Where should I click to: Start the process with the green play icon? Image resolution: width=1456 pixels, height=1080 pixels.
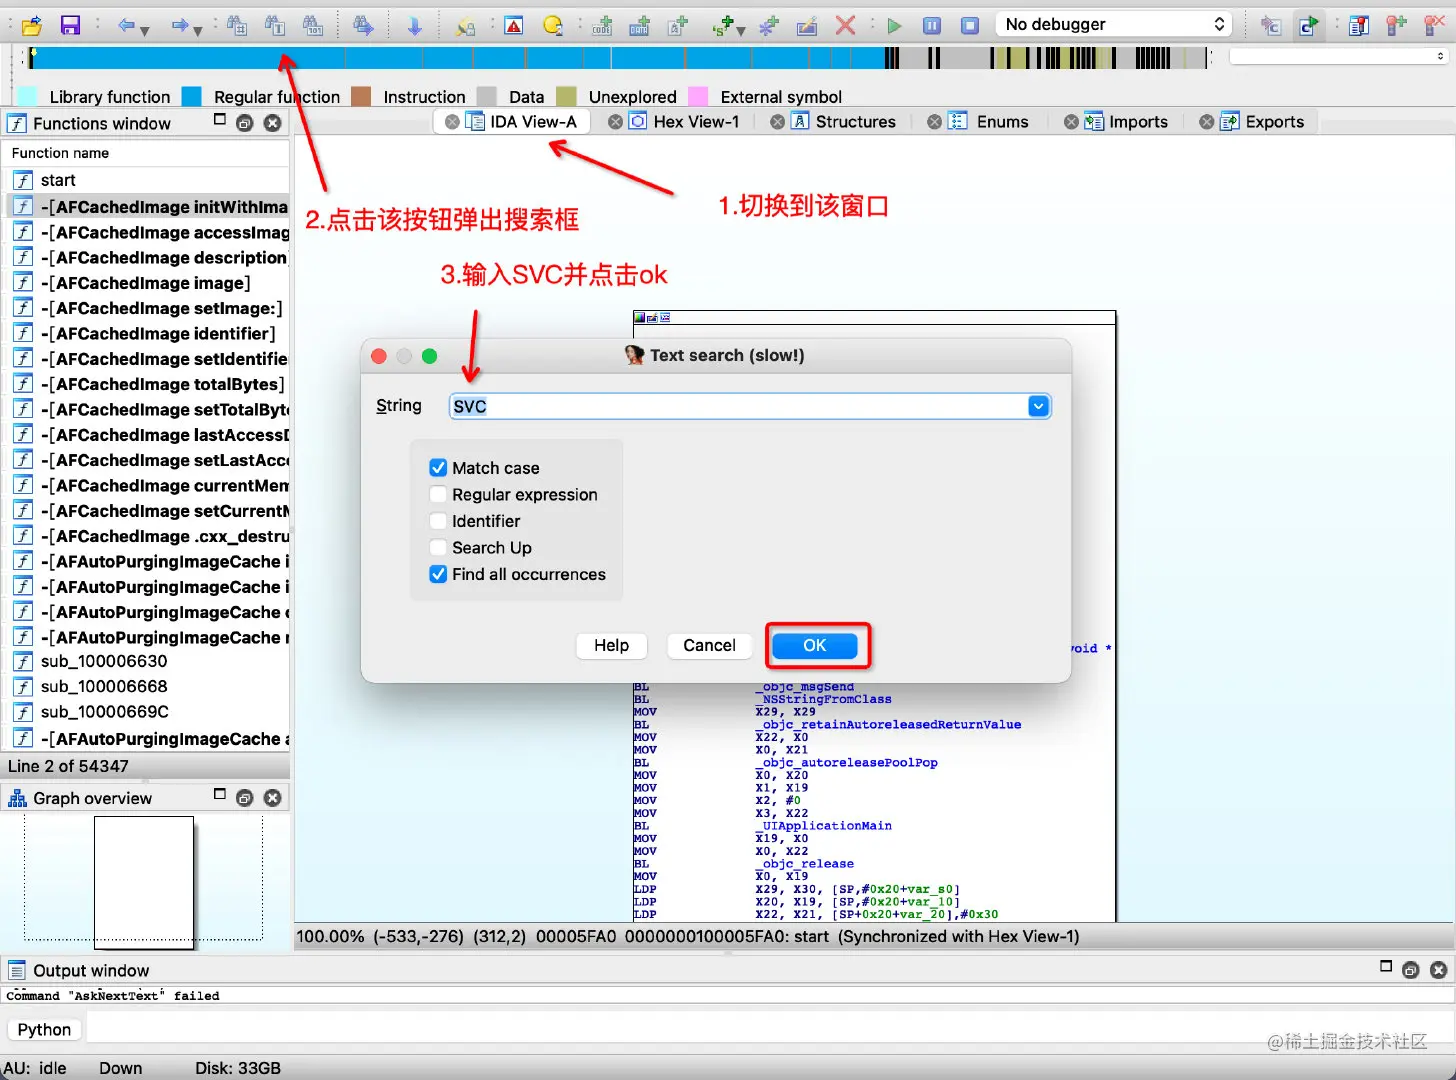pyautogui.click(x=894, y=25)
